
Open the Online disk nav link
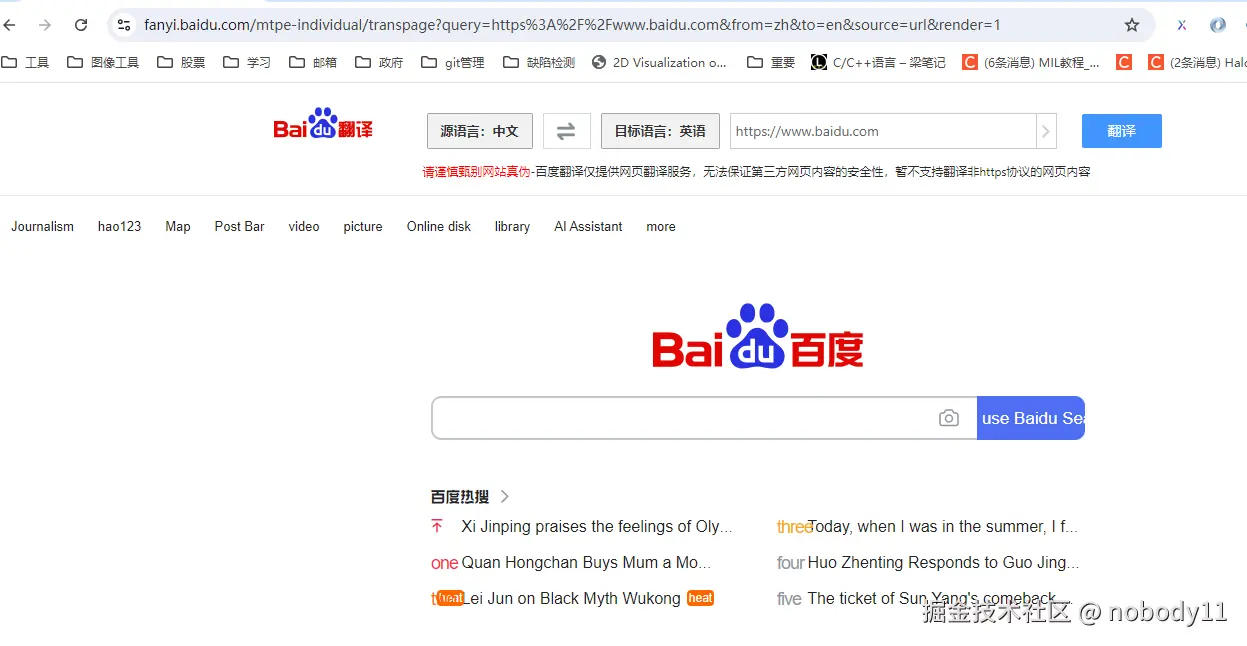point(439,226)
